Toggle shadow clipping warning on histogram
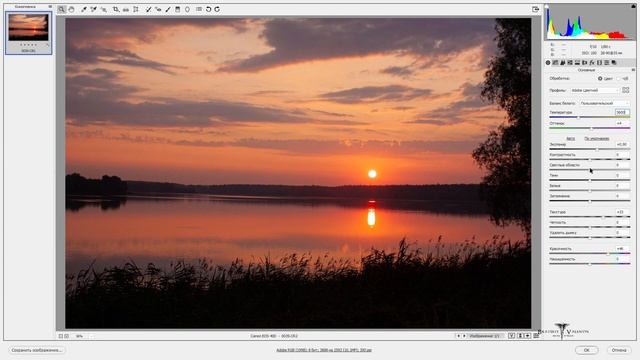The width and height of the screenshot is (640, 360). 547,6
